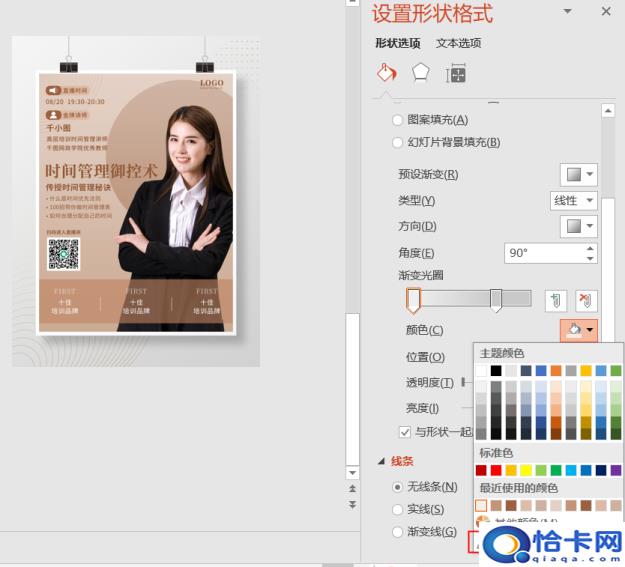This screenshot has height=567, width=625.
Task: Collapse the 线条 section
Action: (381, 461)
